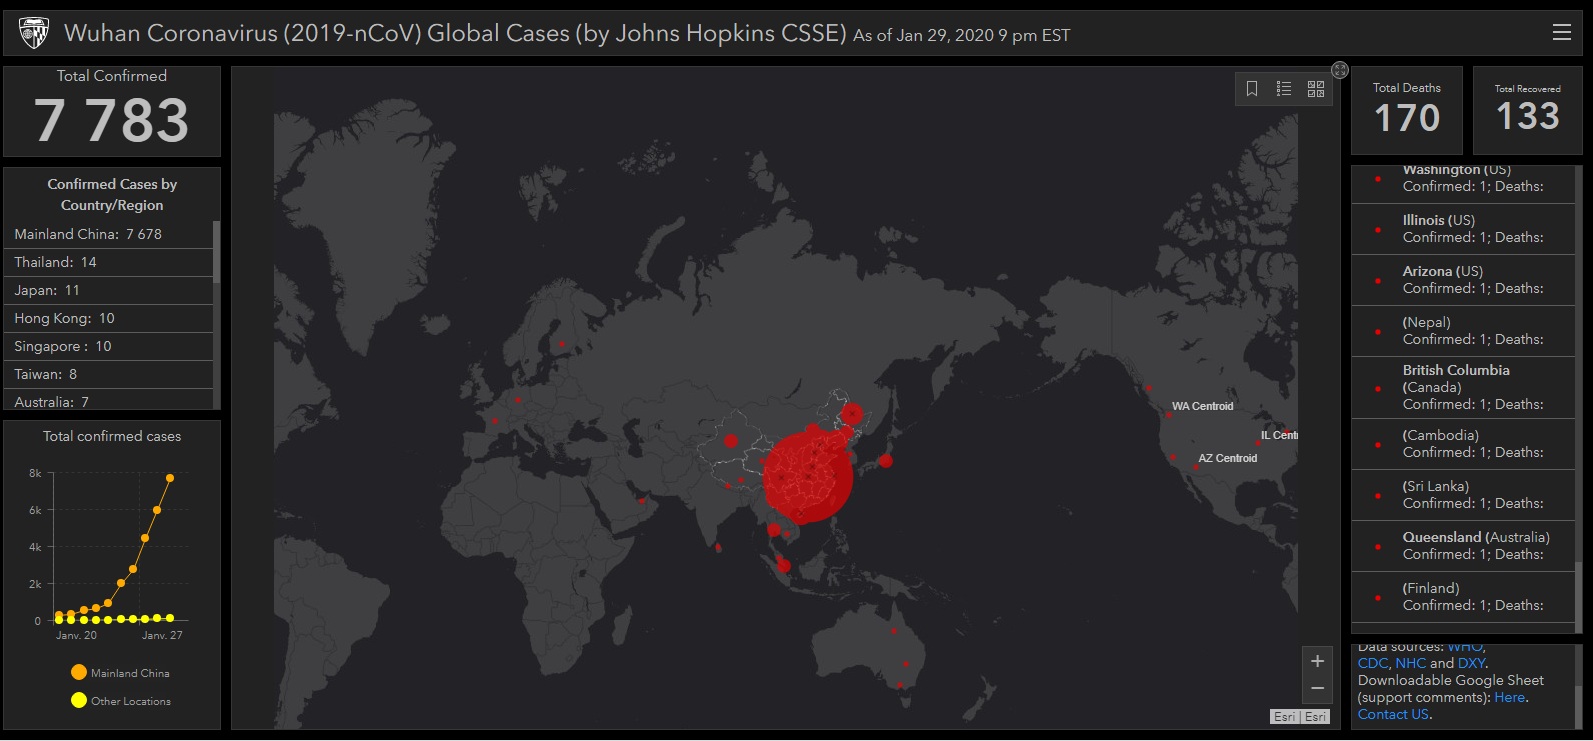Viewport: 1593px width, 741px height.
Task: Click the large red Hubei outbreak circle
Action: click(x=807, y=478)
